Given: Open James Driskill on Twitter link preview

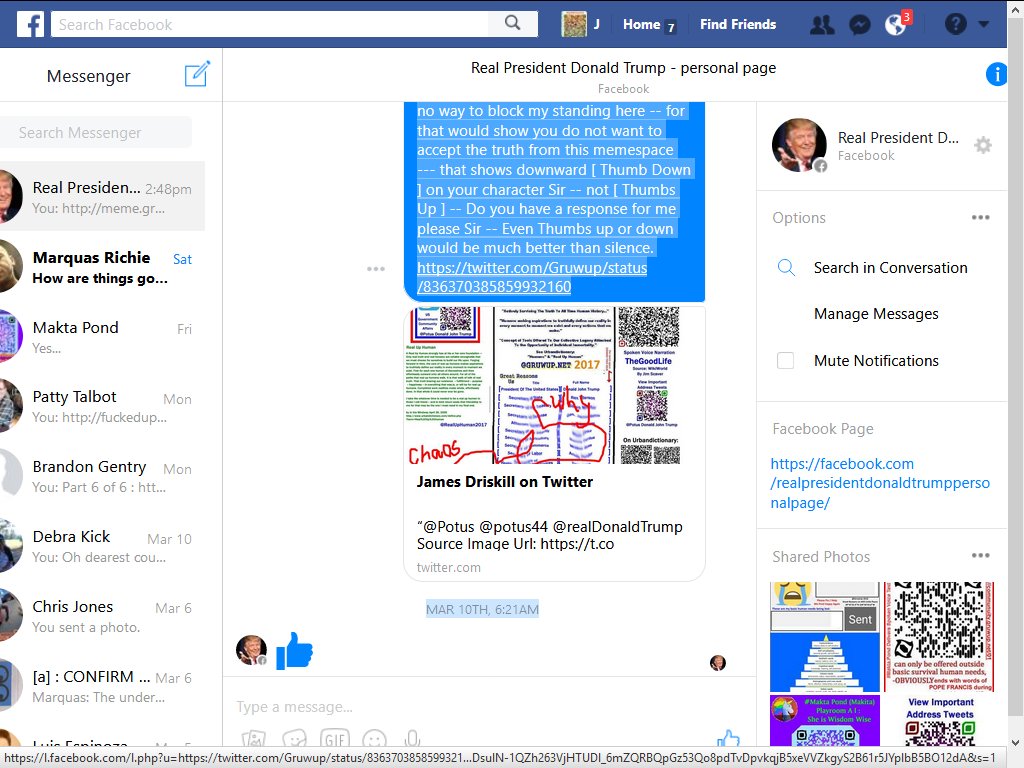Looking at the screenshot, I should click(505, 482).
